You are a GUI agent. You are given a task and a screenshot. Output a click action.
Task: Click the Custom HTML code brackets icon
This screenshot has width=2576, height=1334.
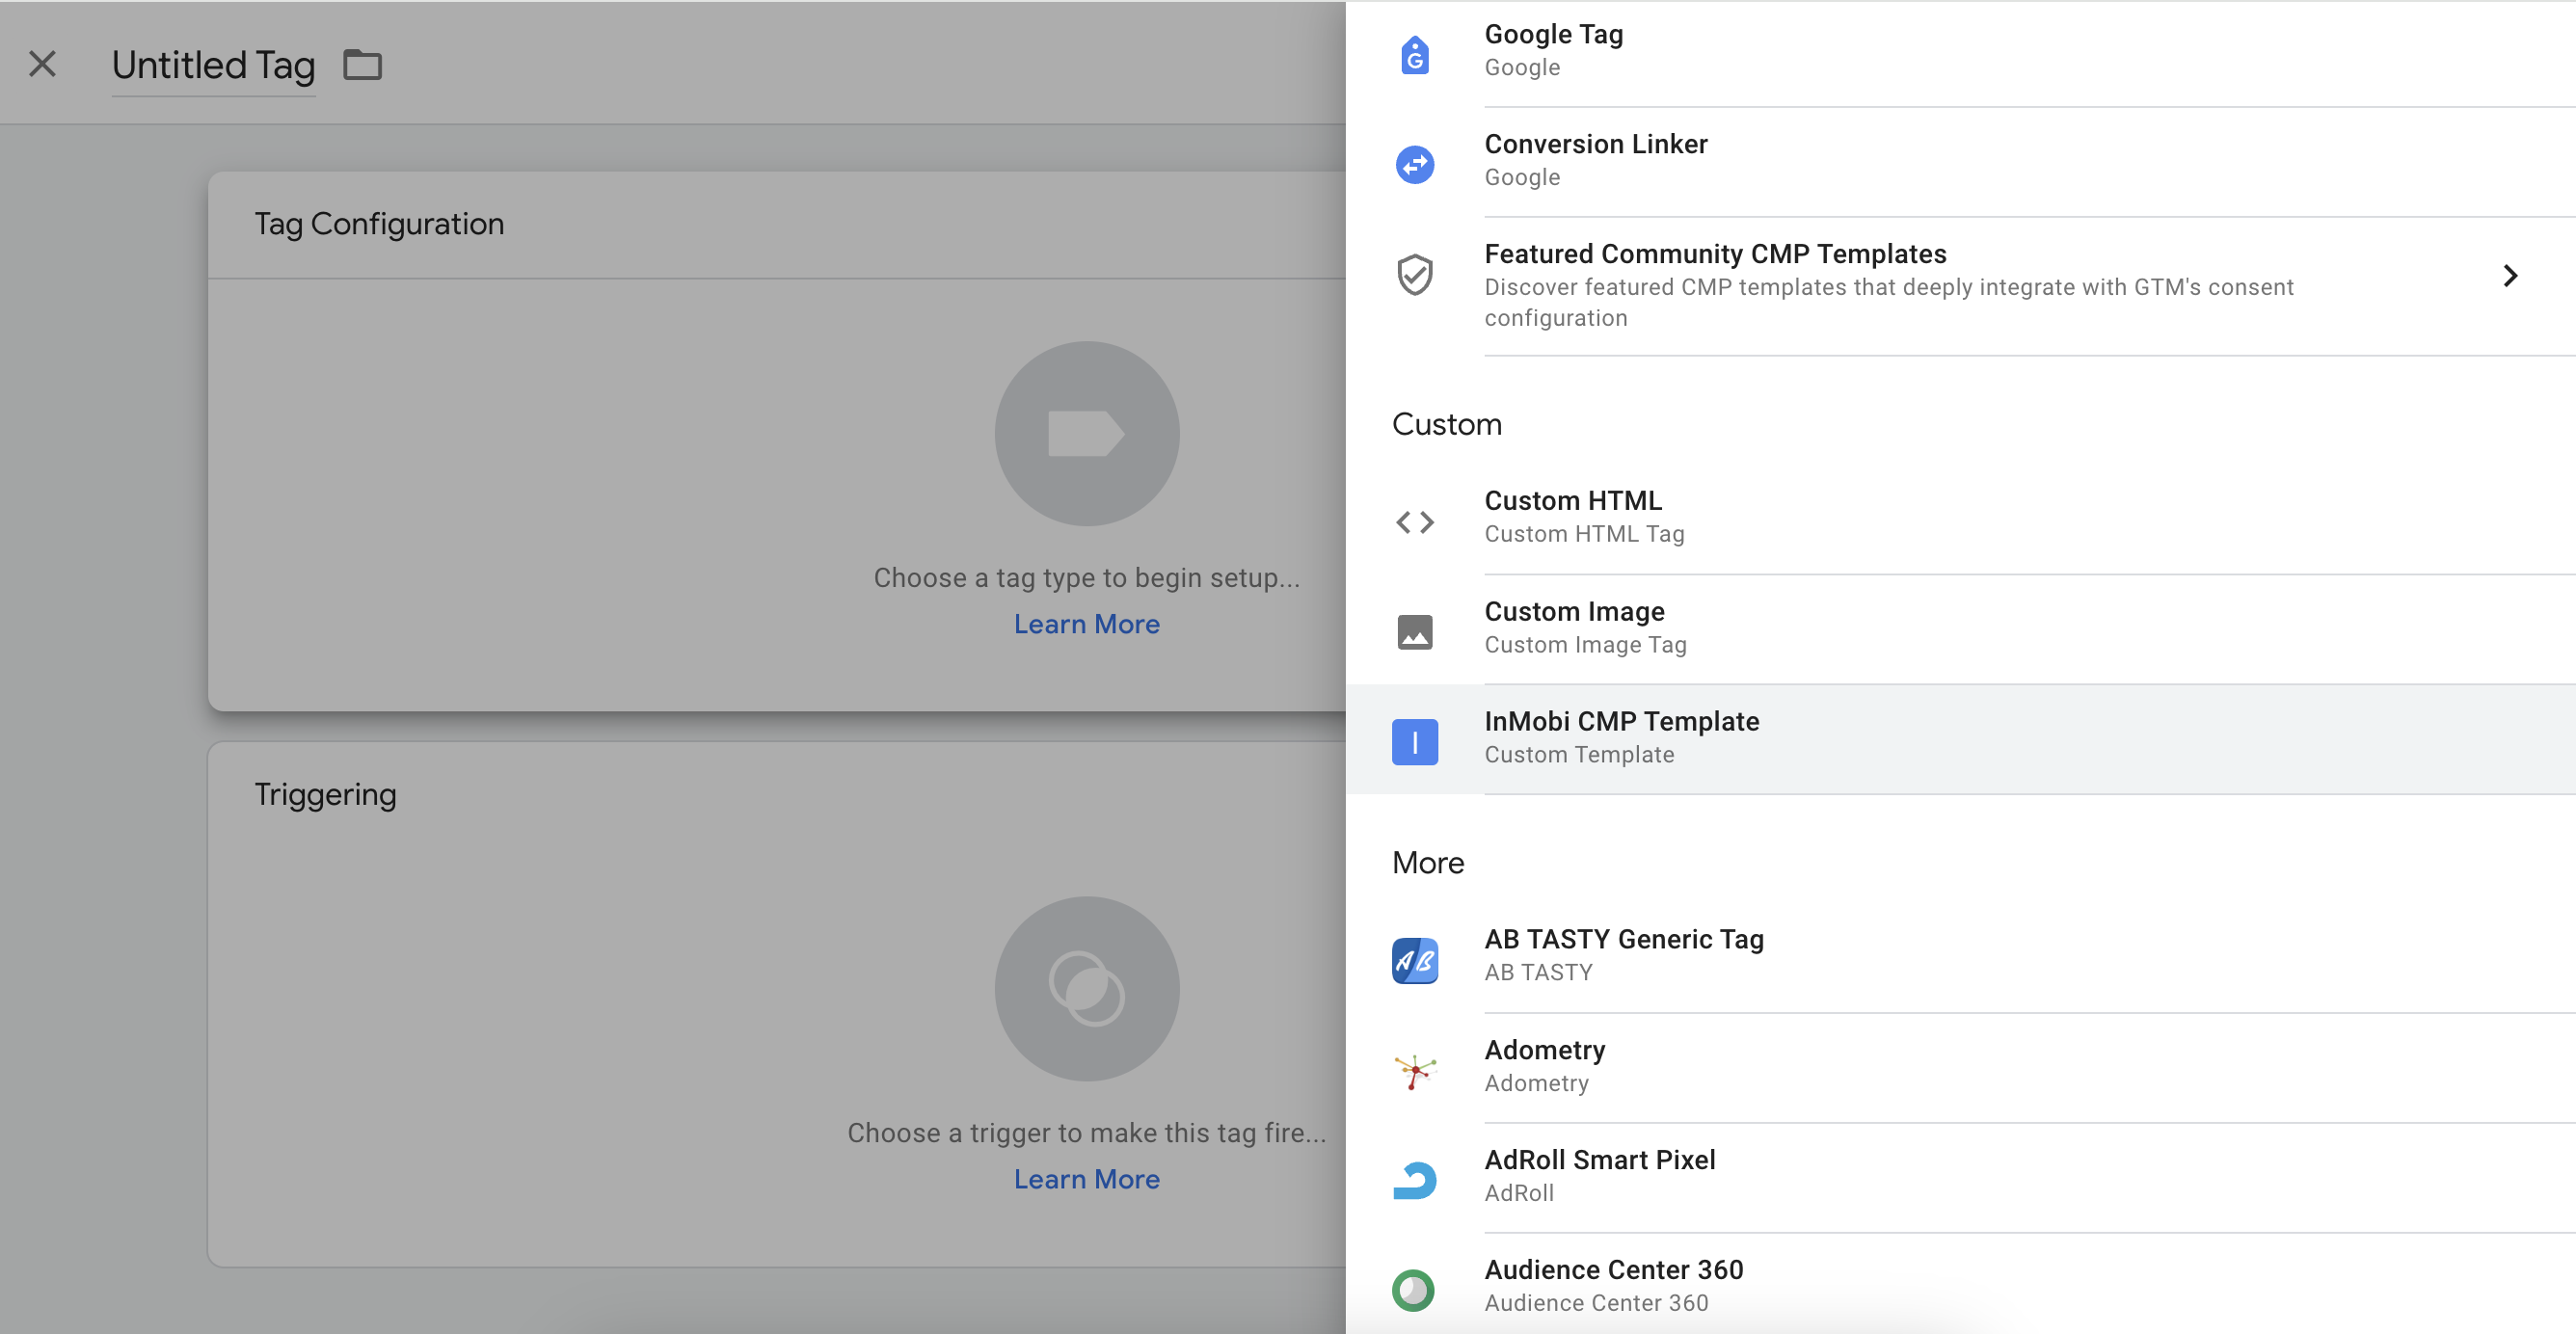1414,522
